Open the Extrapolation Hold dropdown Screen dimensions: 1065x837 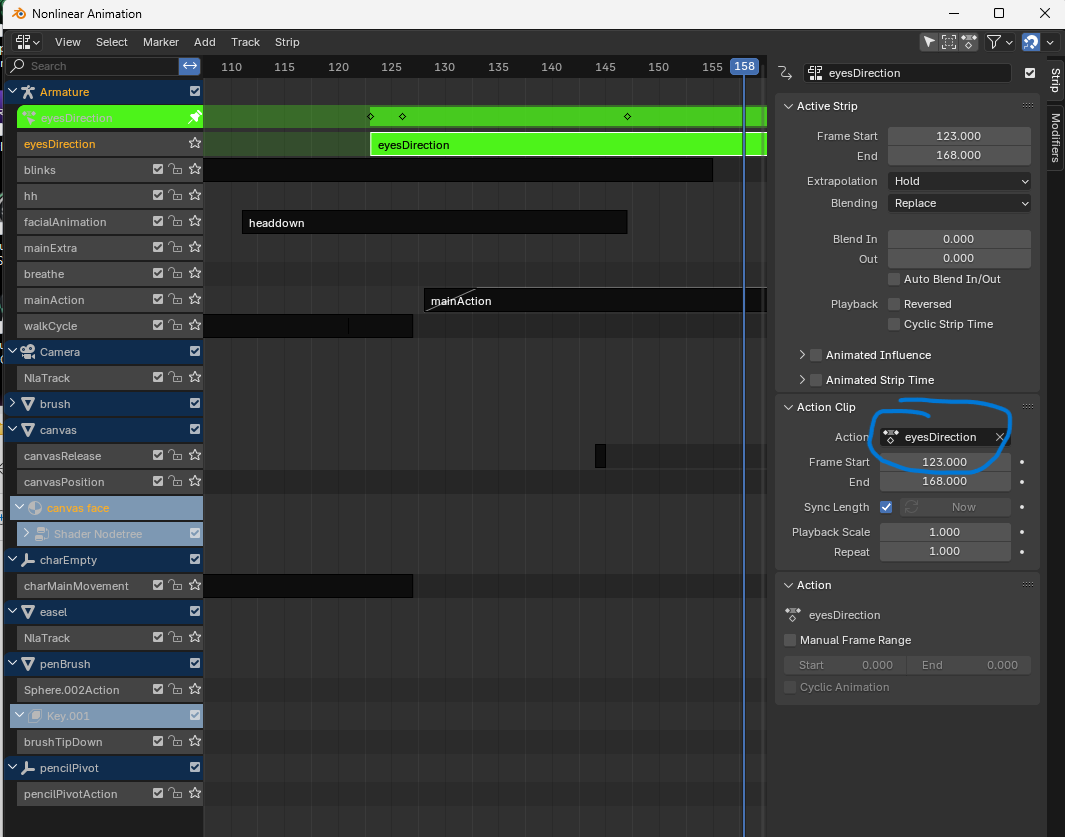click(959, 181)
